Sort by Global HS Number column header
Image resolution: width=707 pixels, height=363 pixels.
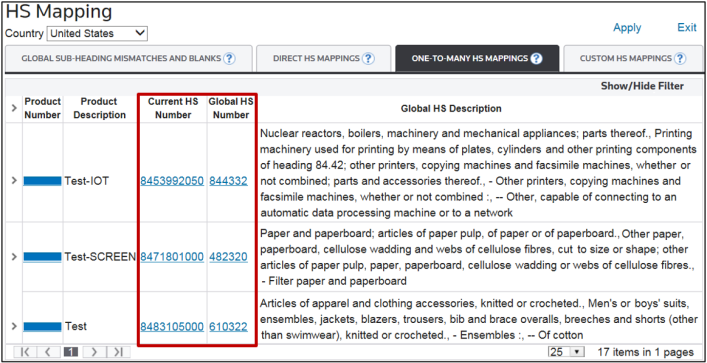(x=231, y=108)
